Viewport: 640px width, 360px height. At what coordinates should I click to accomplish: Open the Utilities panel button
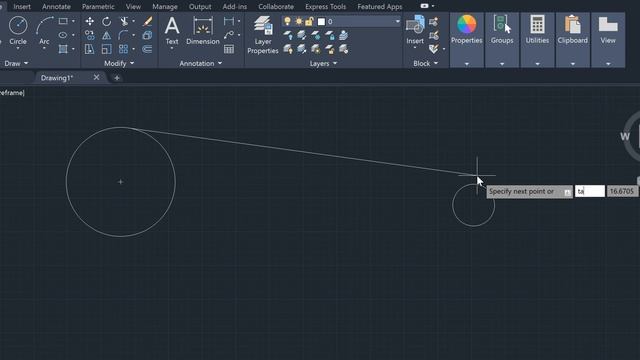tap(537, 40)
